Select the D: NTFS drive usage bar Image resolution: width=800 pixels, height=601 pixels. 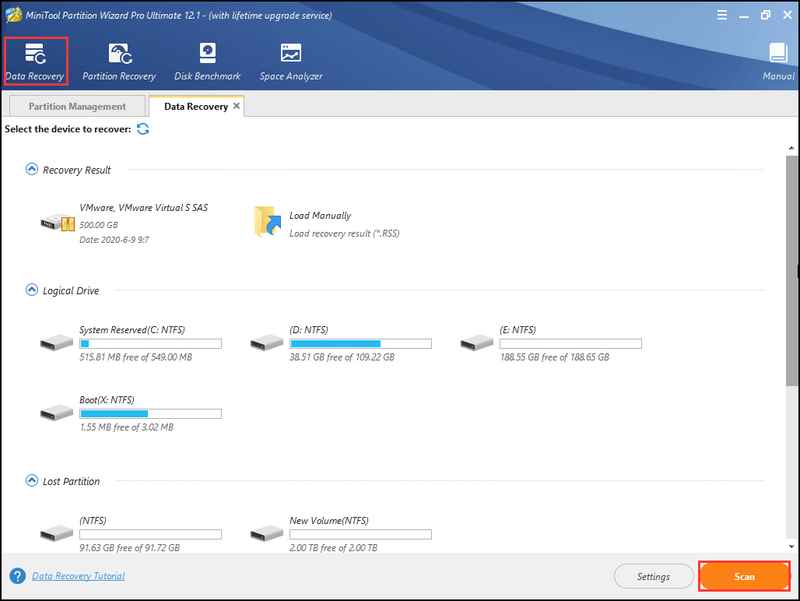point(360,344)
